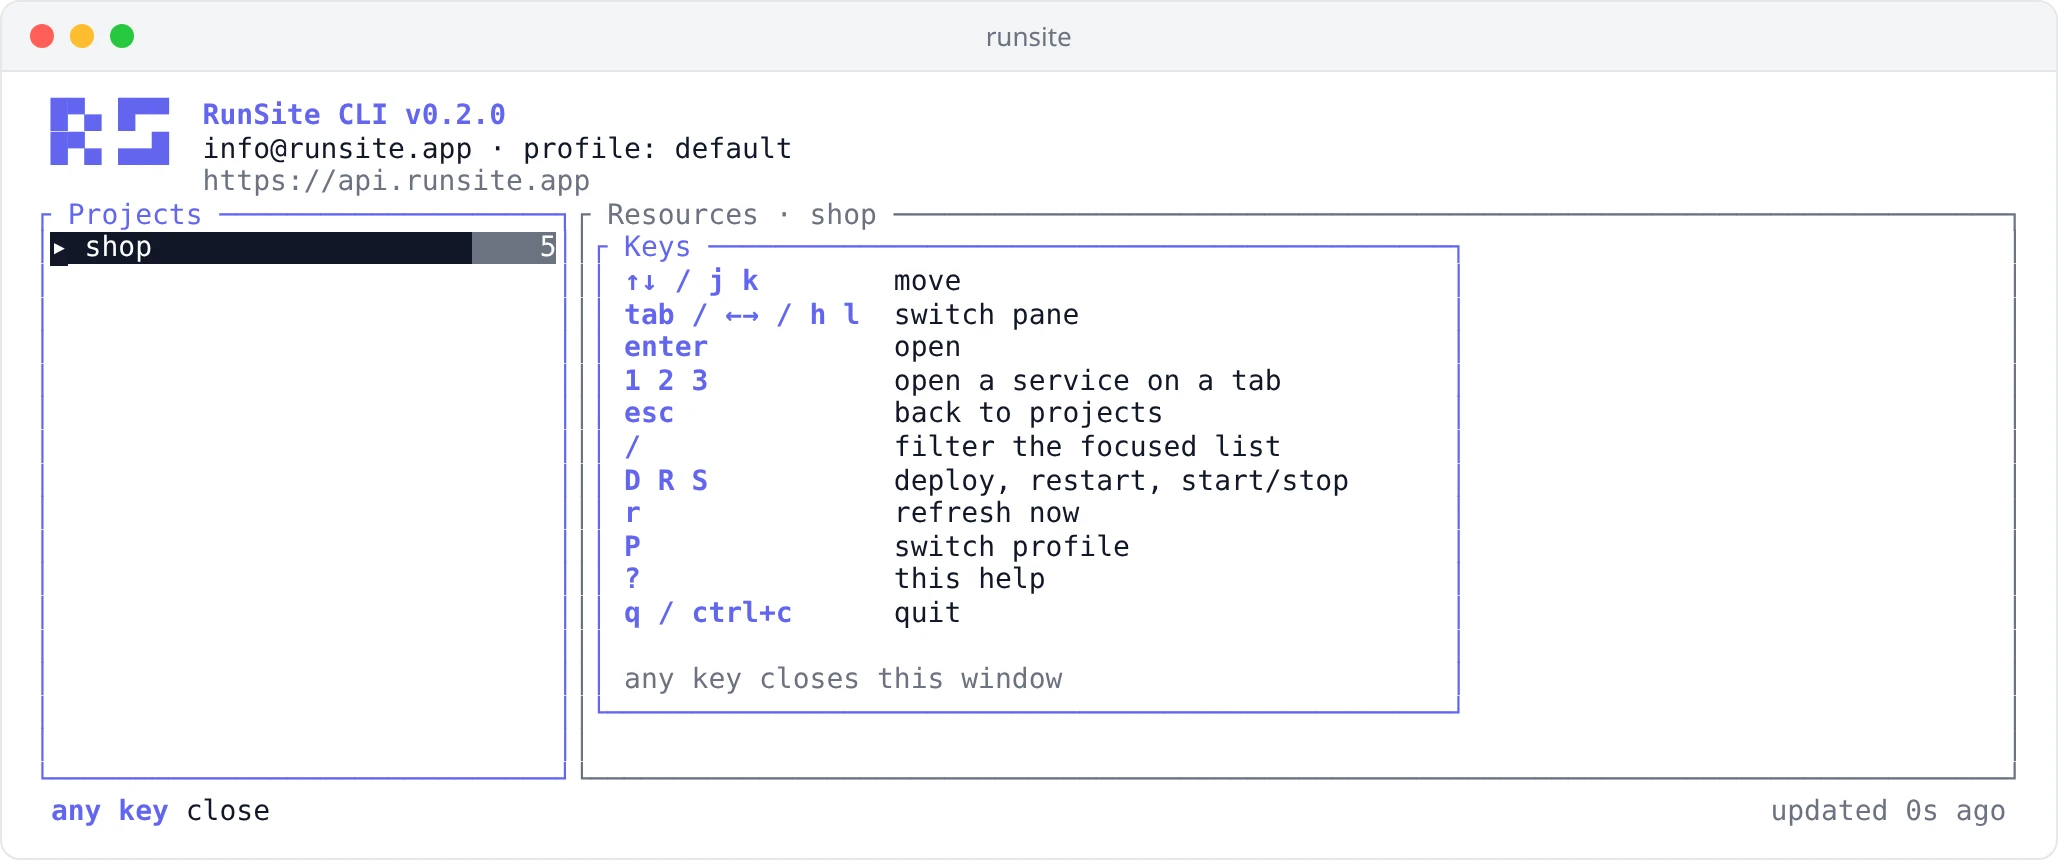Focus the Projects pane title
Viewport: 2058px width, 862px height.
(x=135, y=215)
